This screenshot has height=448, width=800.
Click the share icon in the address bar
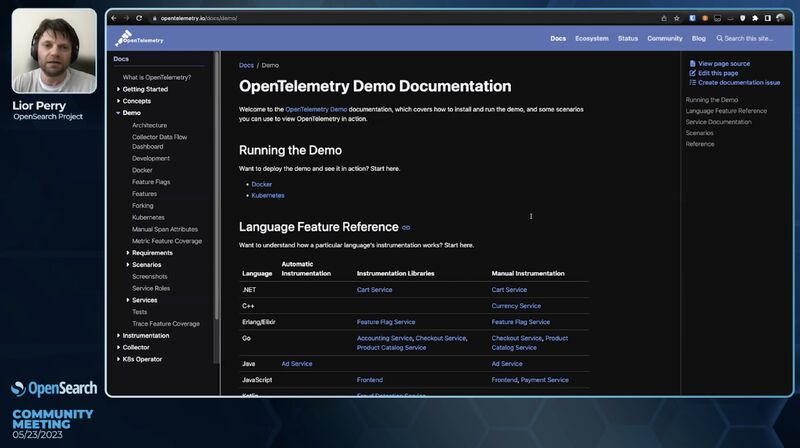click(664, 18)
